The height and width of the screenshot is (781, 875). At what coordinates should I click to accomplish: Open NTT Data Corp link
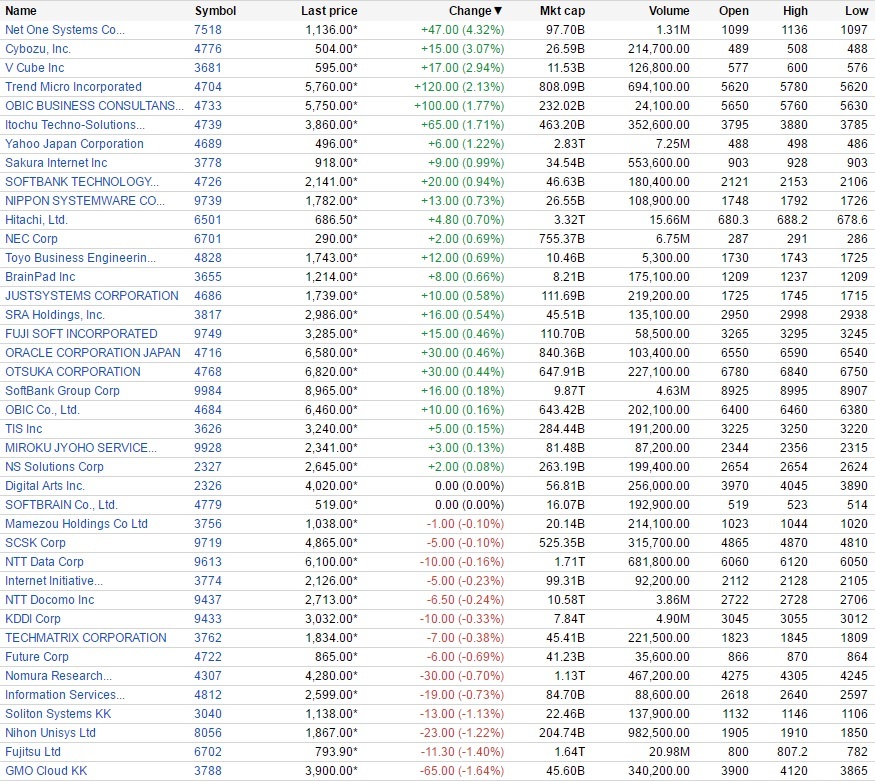coord(44,561)
